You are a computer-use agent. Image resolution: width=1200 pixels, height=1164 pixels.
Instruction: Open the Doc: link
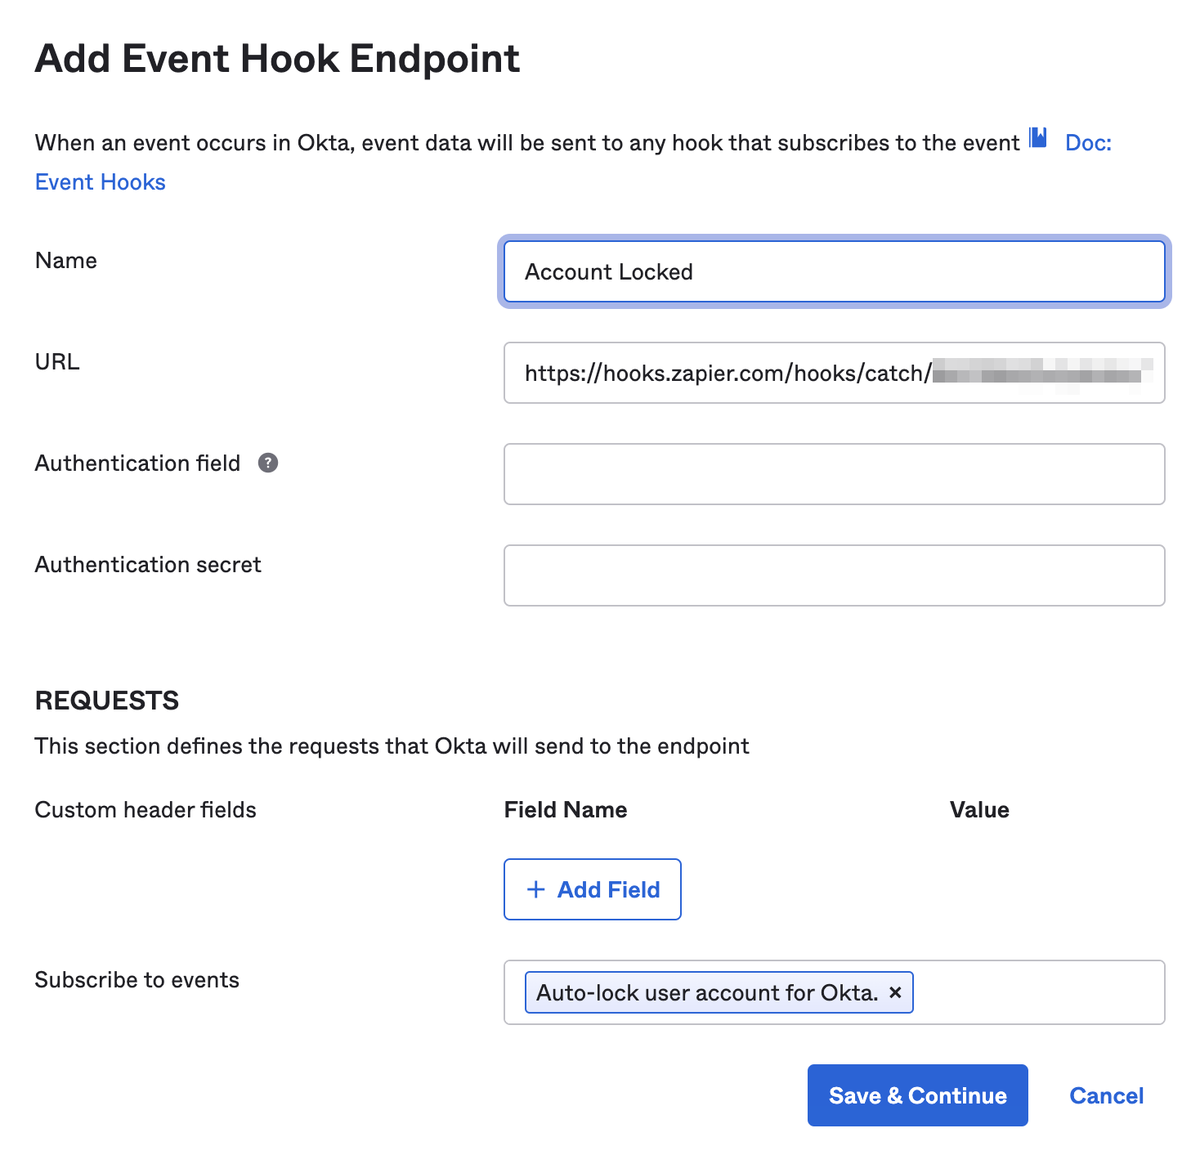(x=1088, y=143)
